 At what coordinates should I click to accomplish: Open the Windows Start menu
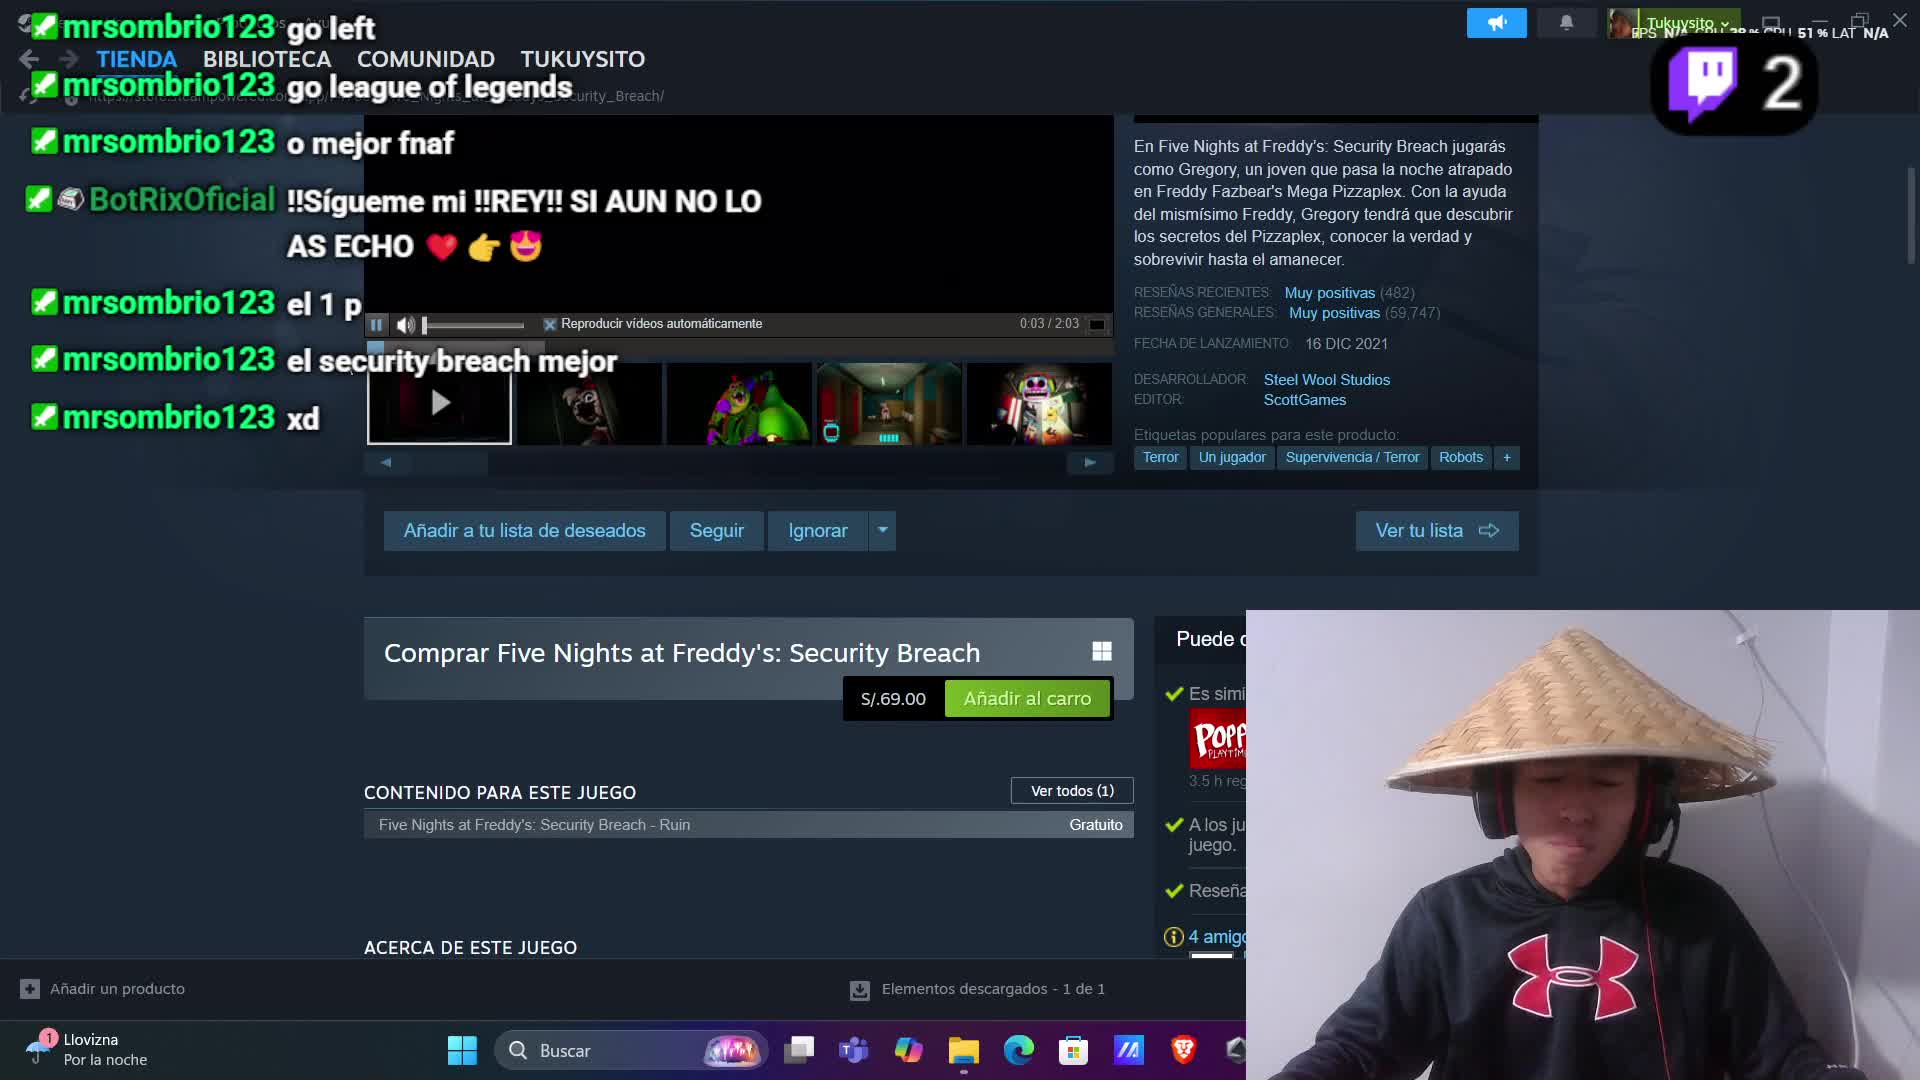coord(462,1050)
